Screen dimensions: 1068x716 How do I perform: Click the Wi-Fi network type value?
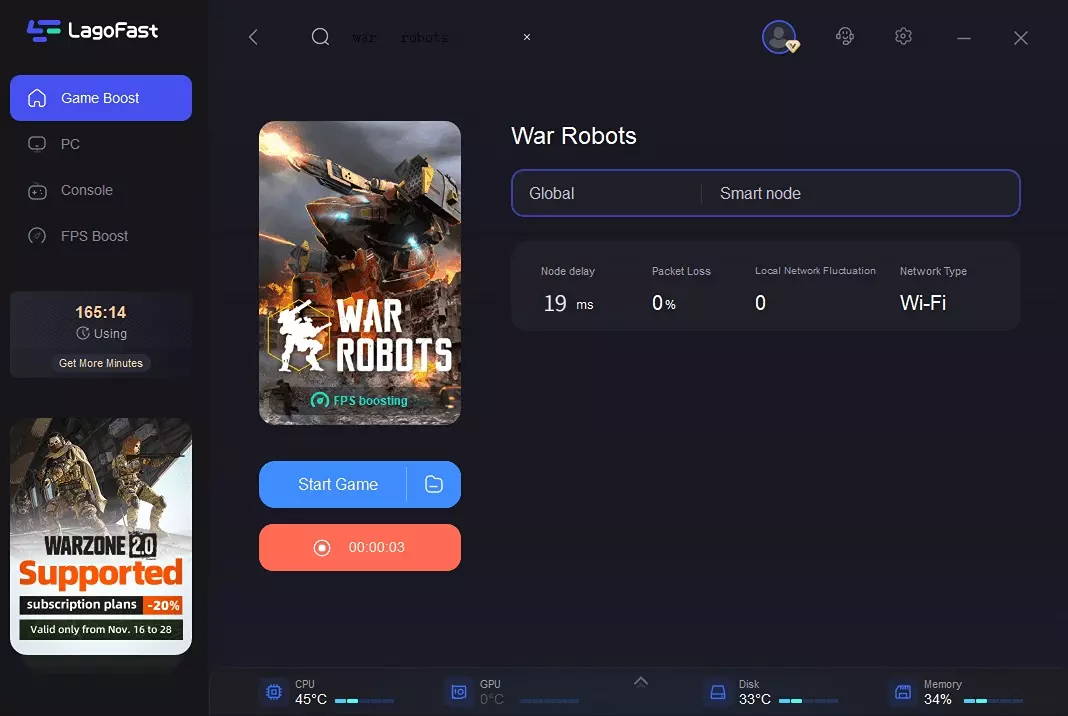(923, 303)
